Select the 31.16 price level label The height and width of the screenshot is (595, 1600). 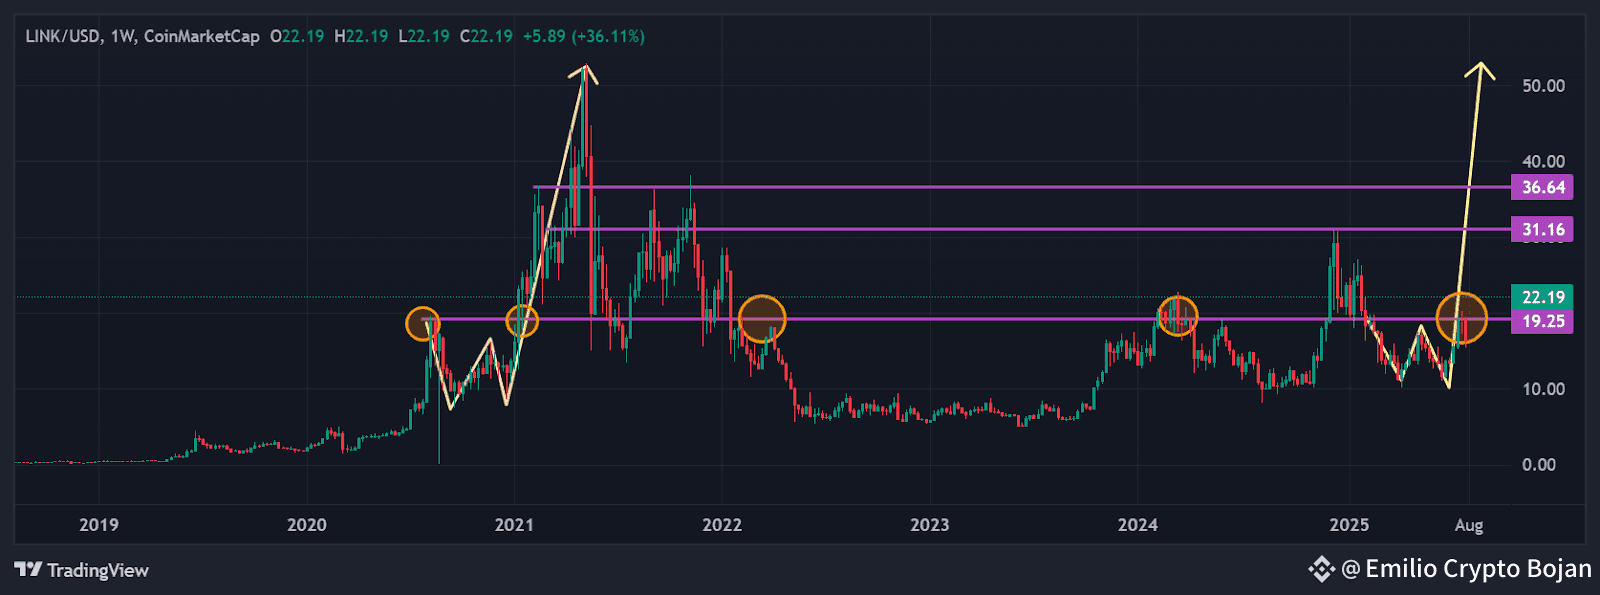pyautogui.click(x=1542, y=229)
